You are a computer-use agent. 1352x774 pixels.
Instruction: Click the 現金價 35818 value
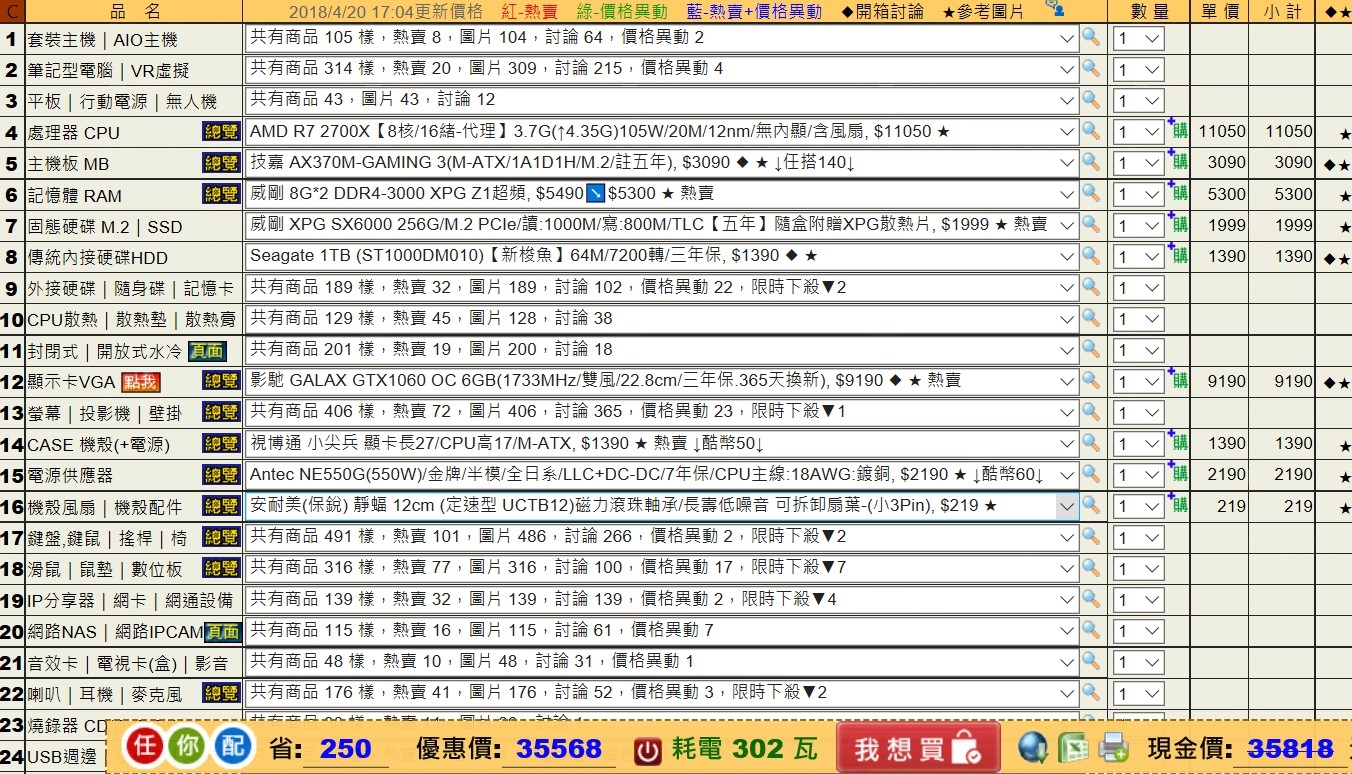tap(1290, 749)
